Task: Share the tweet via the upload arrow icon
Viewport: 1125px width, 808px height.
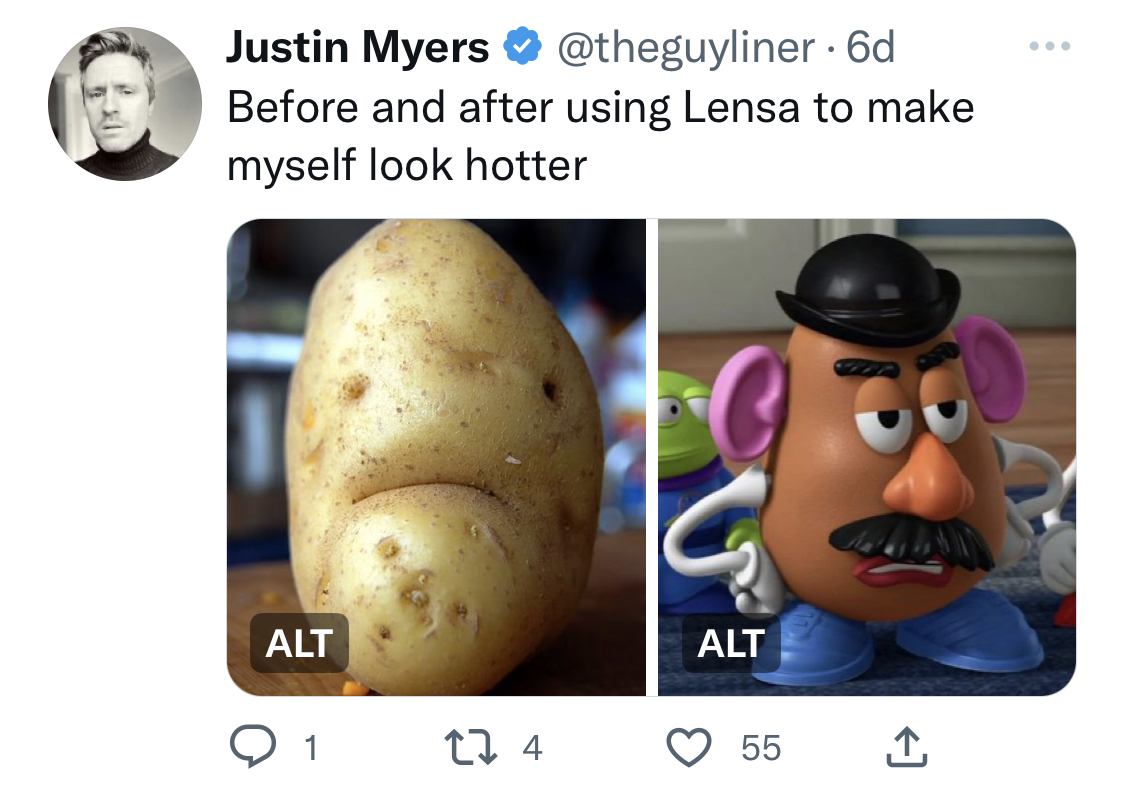Action: [904, 747]
